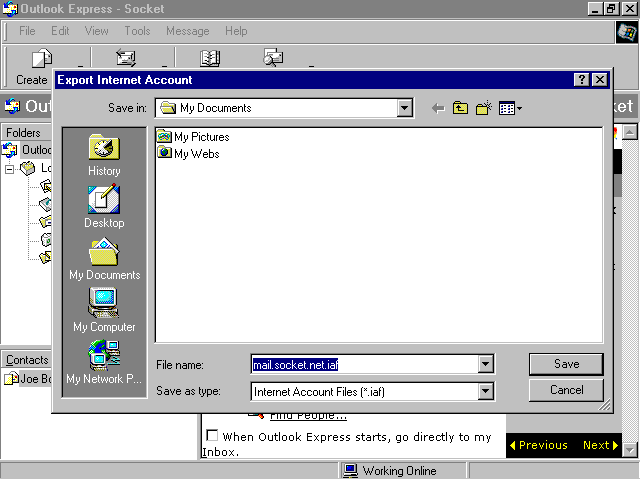Click the scroll down arrow in main pane
This screenshot has height=480, width=640.
[x=630, y=451]
